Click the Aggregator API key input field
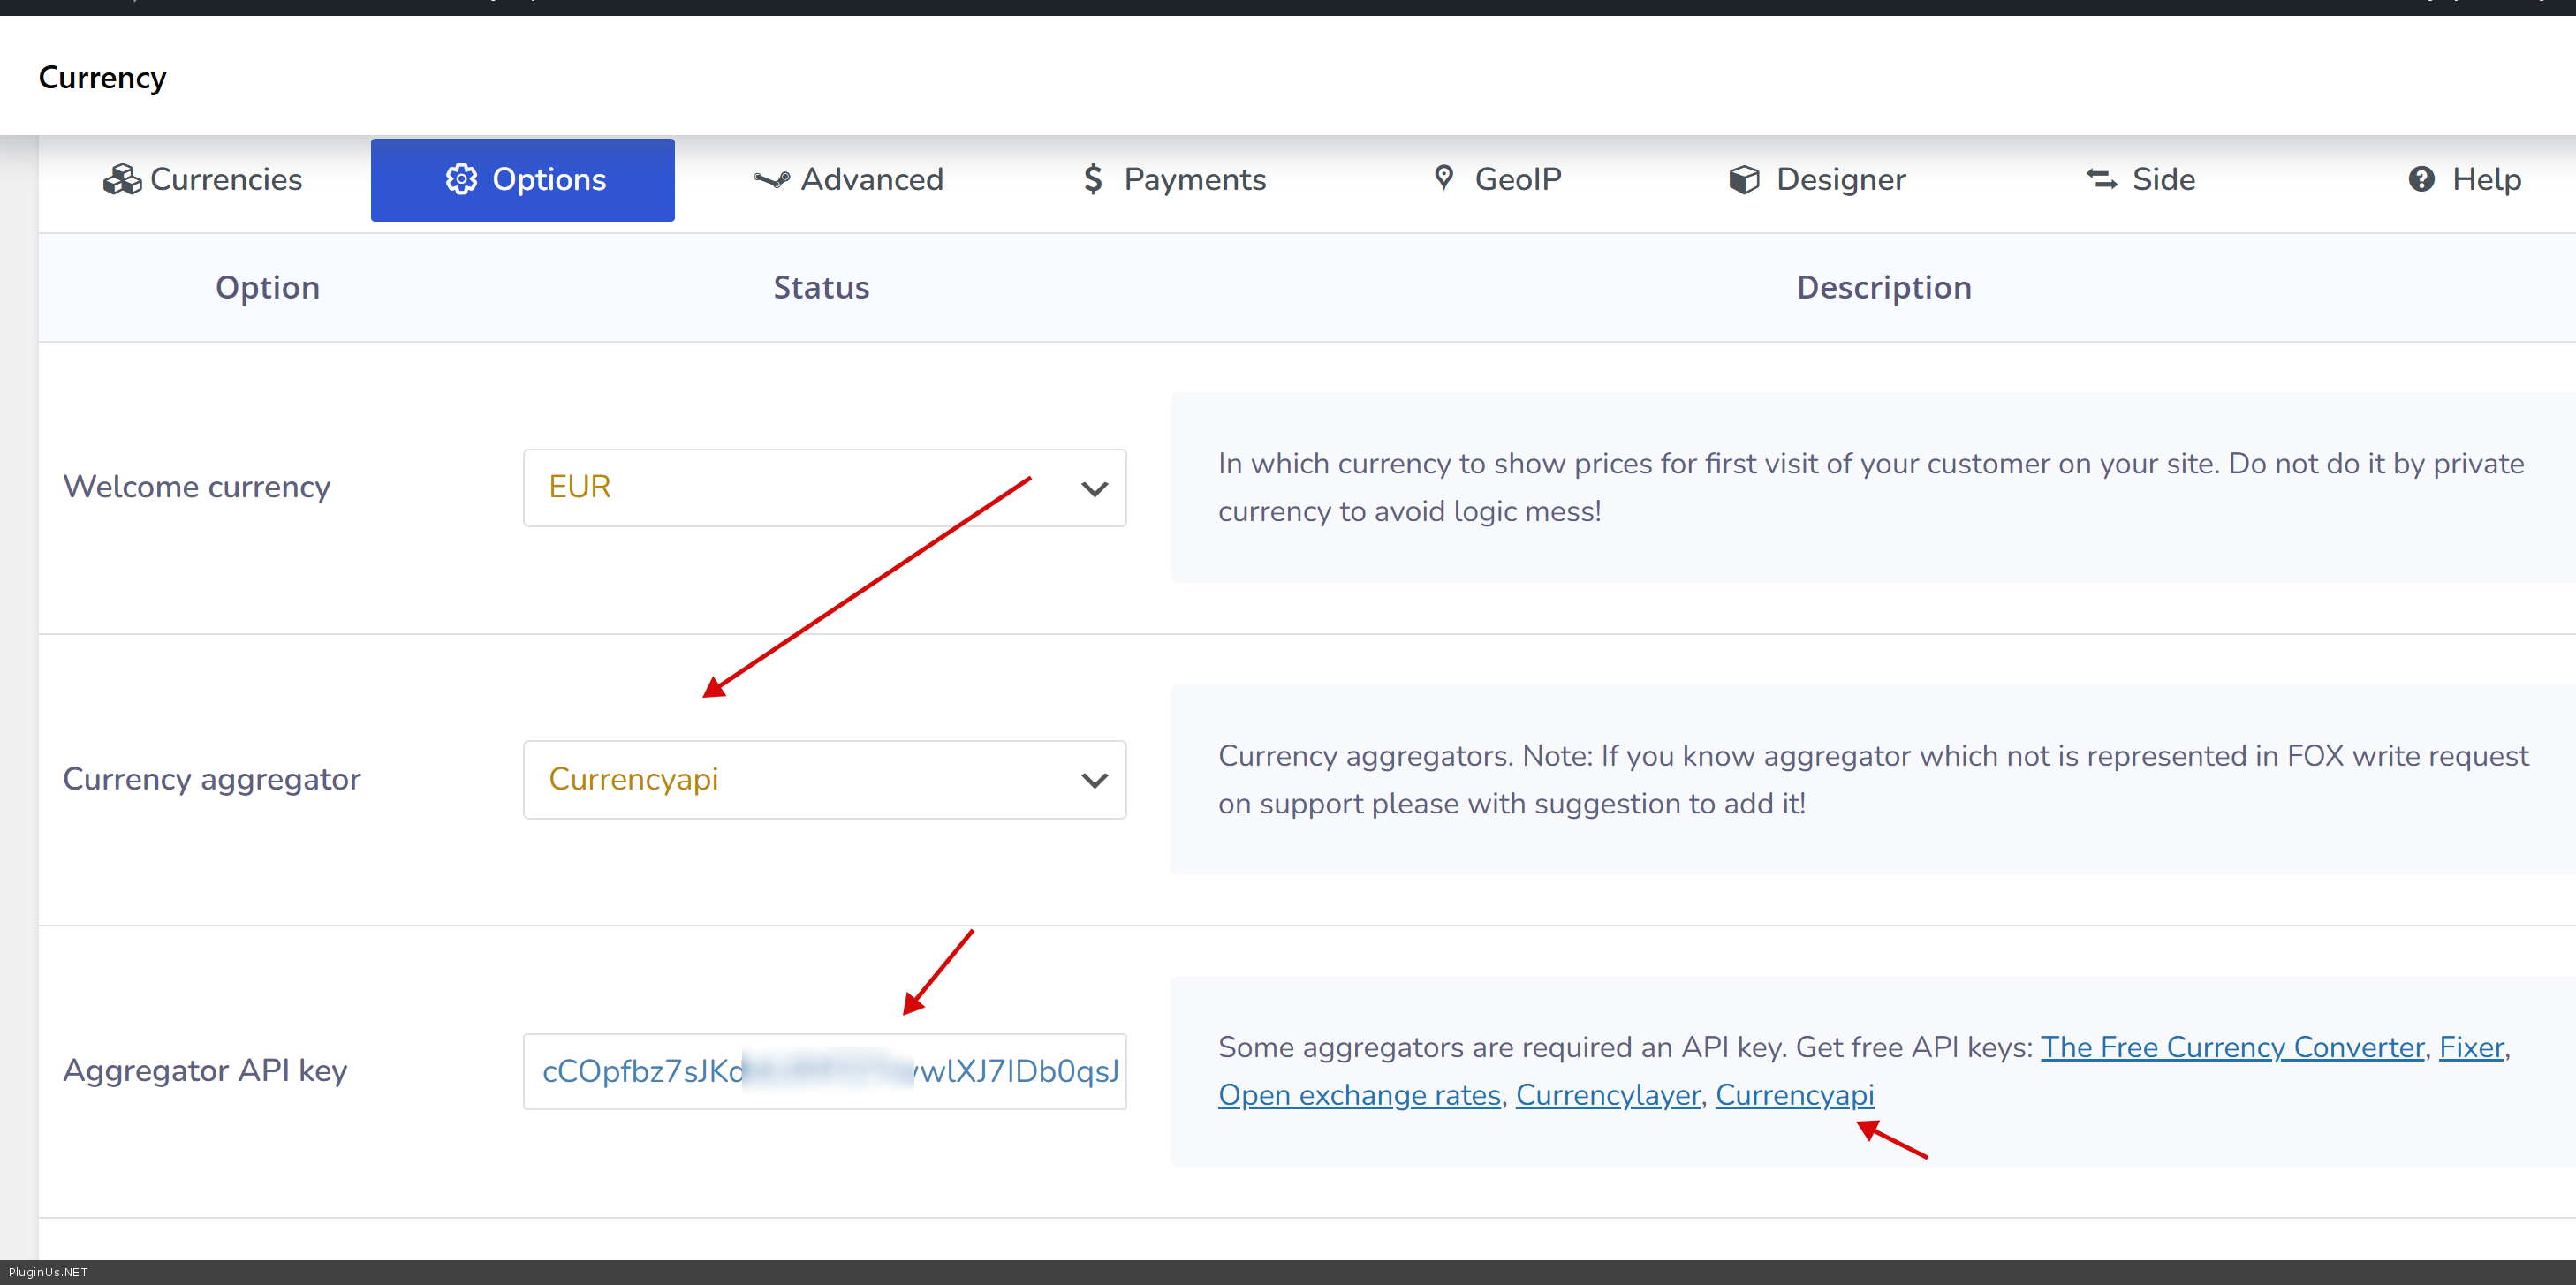 (x=824, y=1071)
